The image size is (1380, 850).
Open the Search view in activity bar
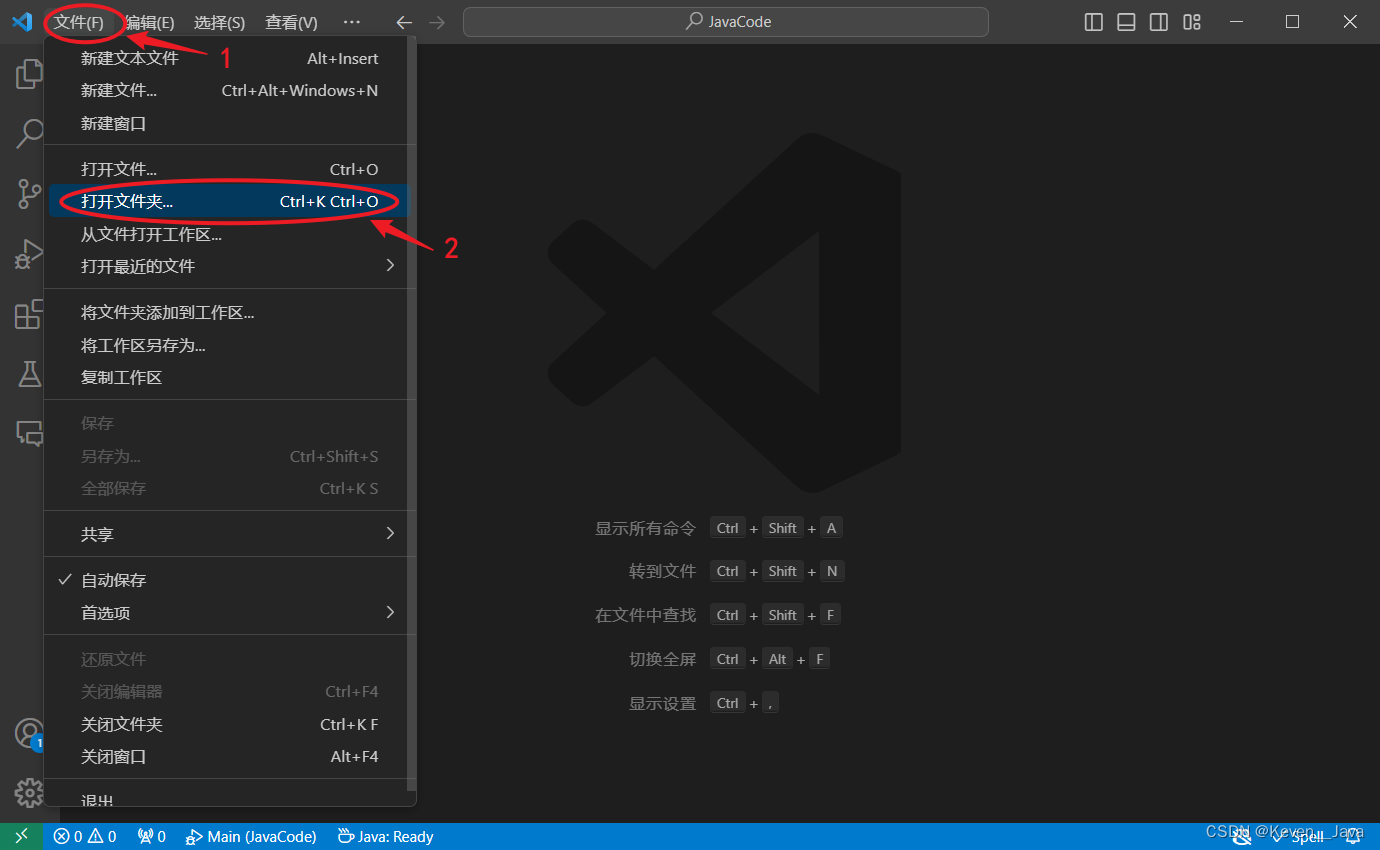[29, 133]
